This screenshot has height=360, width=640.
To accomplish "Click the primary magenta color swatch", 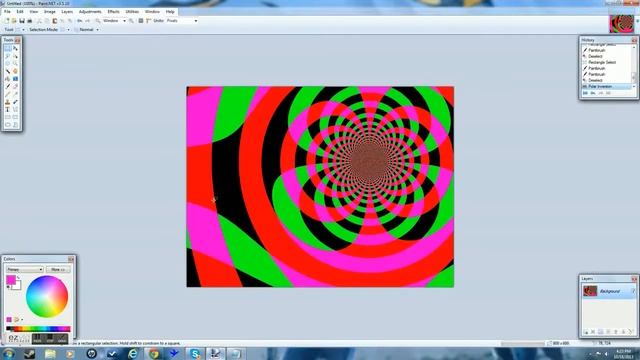I will tap(11, 280).
